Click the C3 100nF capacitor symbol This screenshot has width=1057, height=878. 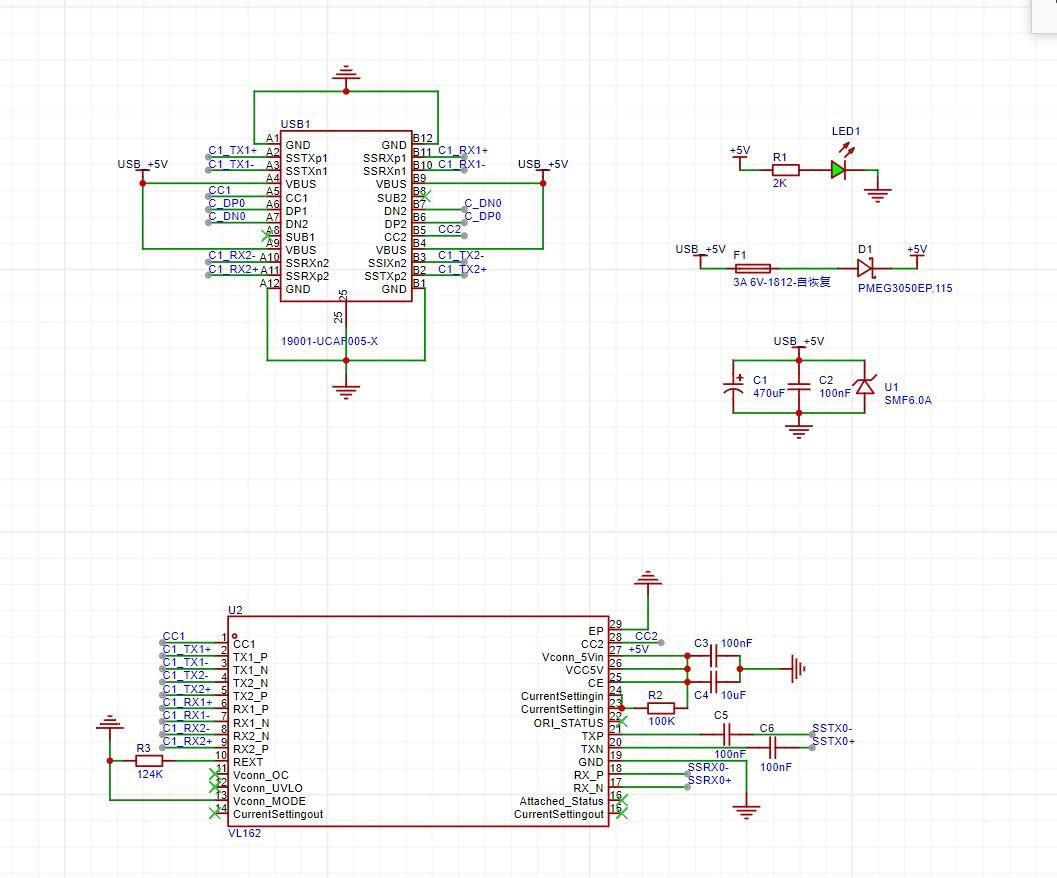point(713,656)
